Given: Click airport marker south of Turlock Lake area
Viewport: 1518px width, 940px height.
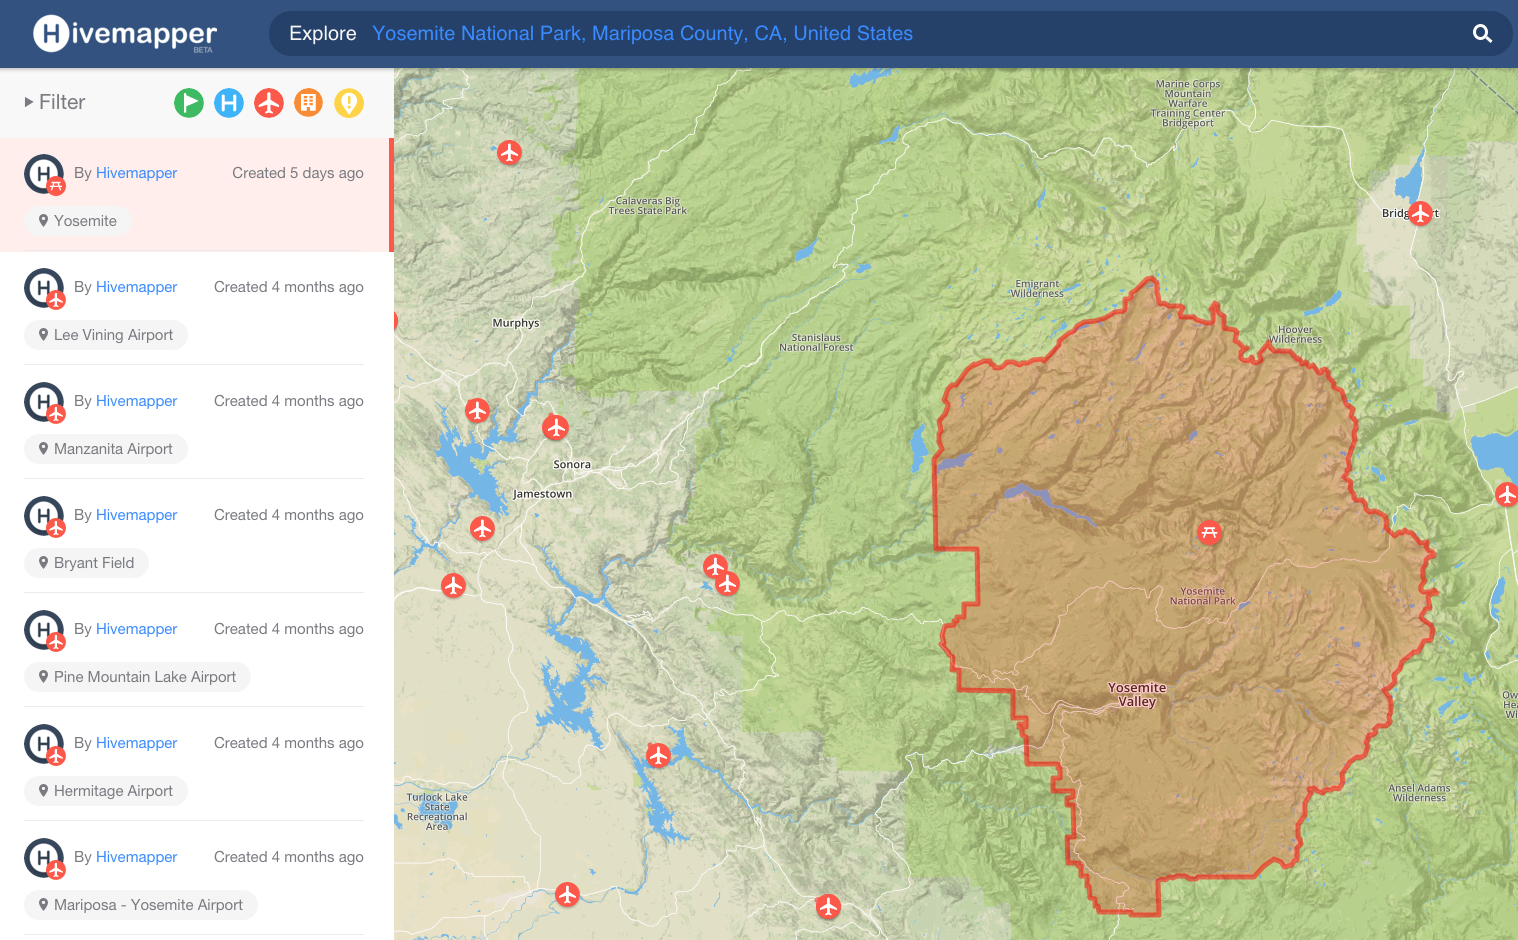Looking at the screenshot, I should (567, 894).
